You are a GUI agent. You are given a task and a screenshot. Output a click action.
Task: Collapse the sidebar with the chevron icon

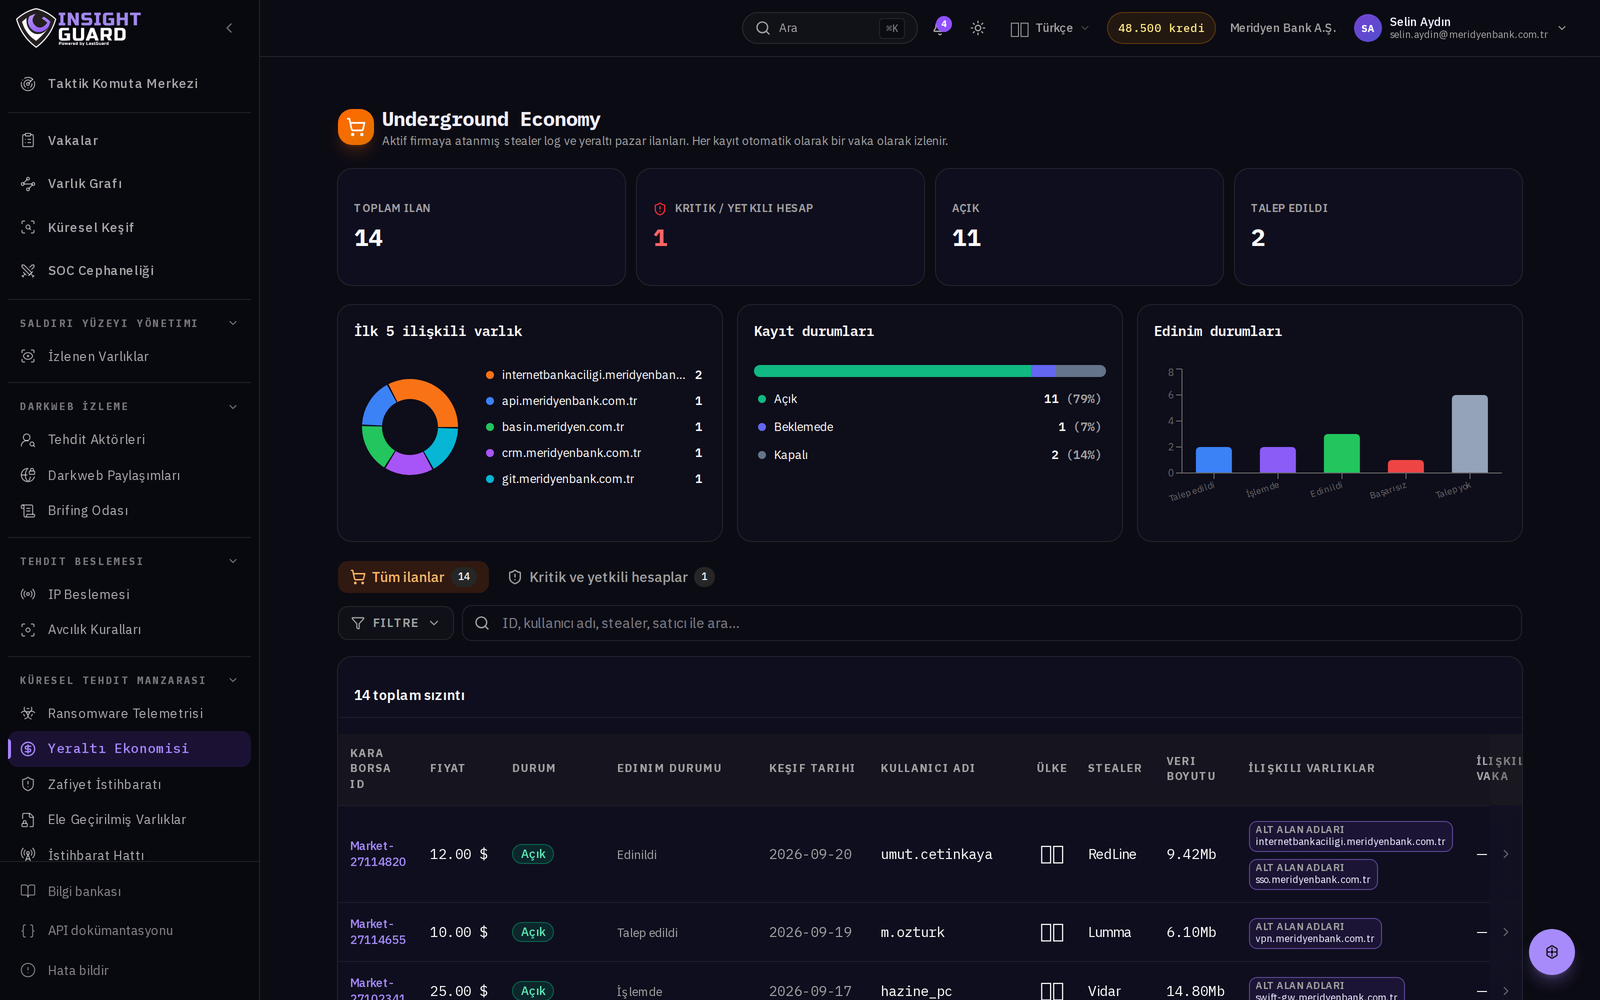point(229,28)
